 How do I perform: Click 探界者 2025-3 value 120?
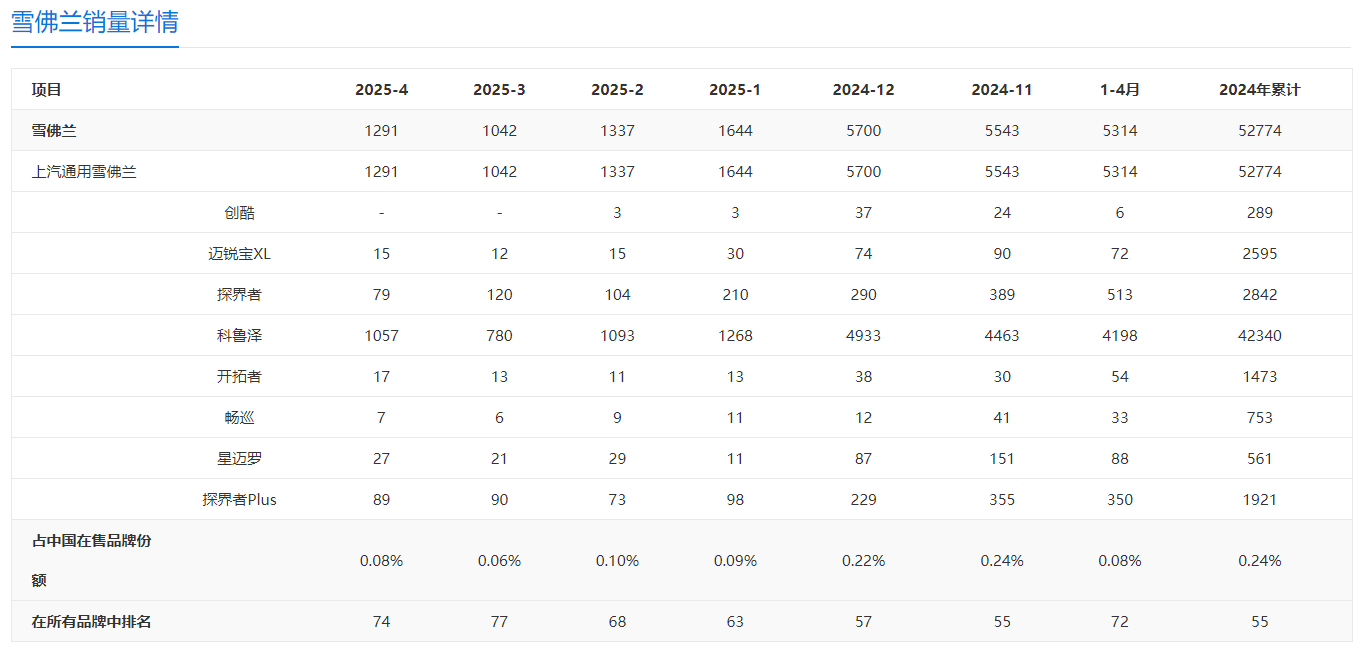pyautogui.click(x=500, y=295)
